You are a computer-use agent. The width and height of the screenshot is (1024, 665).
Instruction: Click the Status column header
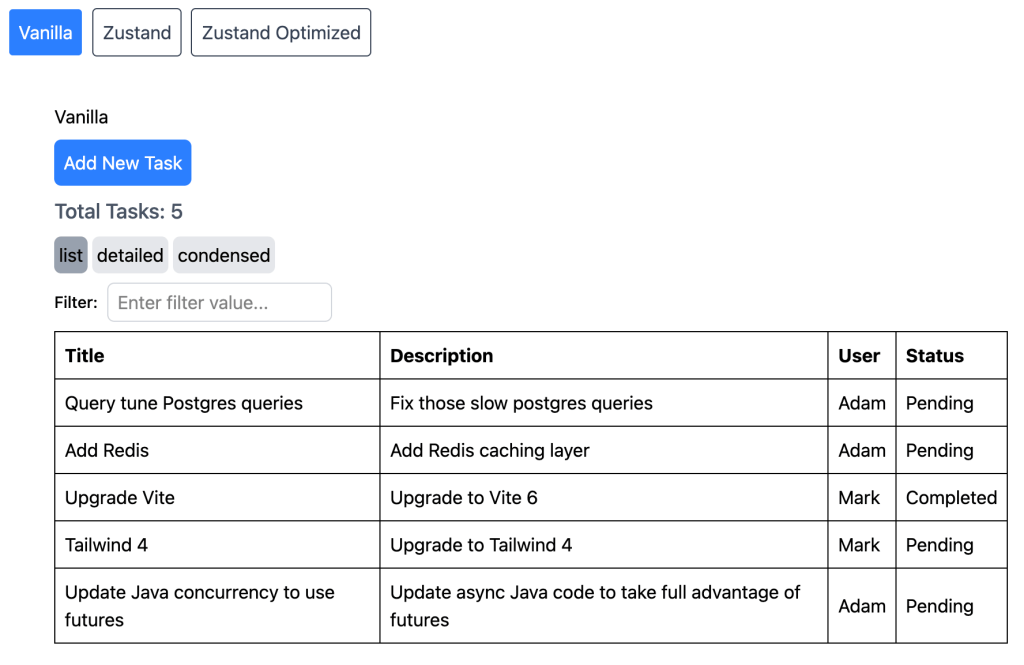tap(935, 355)
